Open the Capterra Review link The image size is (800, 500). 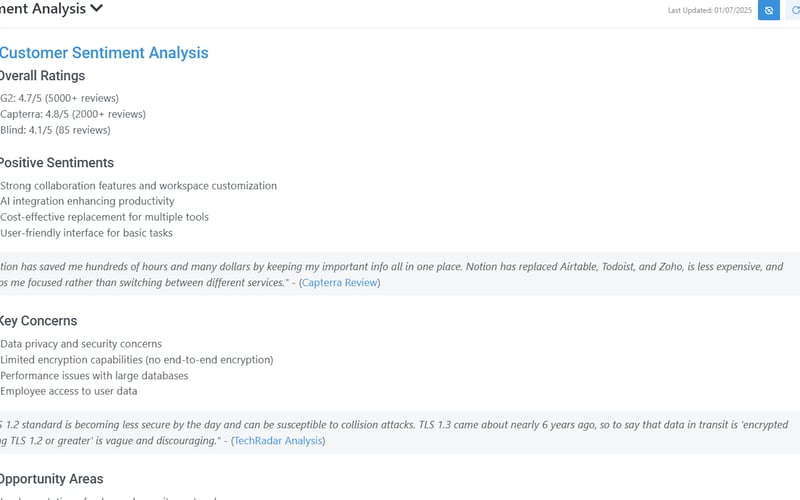[340, 283]
